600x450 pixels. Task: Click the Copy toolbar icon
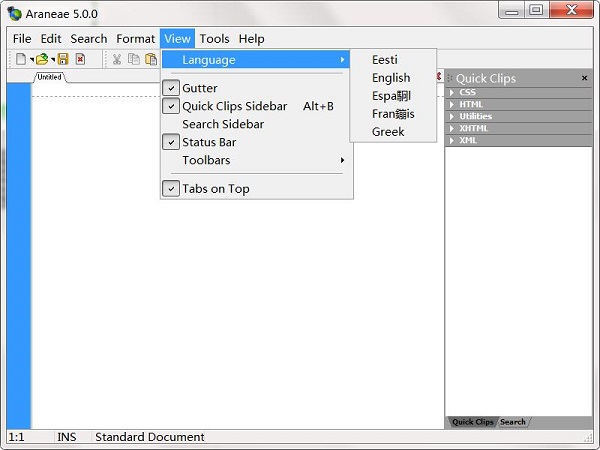[134, 59]
